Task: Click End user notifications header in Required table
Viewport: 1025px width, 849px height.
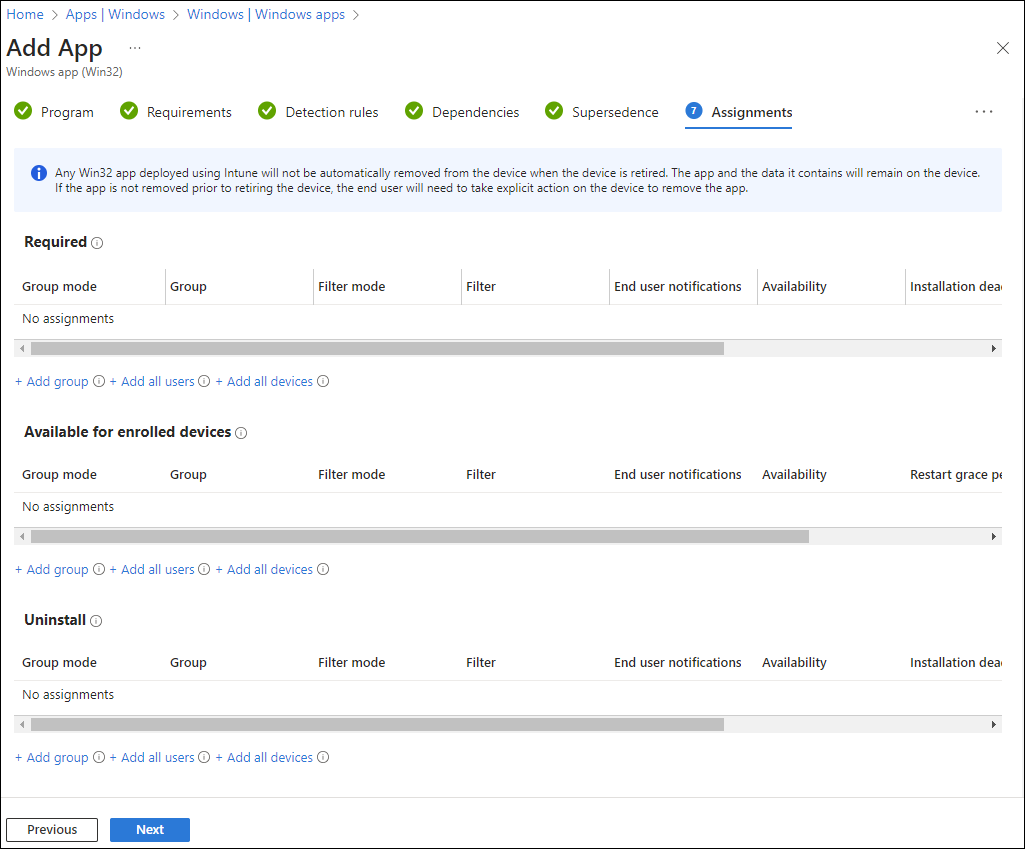Action: click(x=677, y=286)
